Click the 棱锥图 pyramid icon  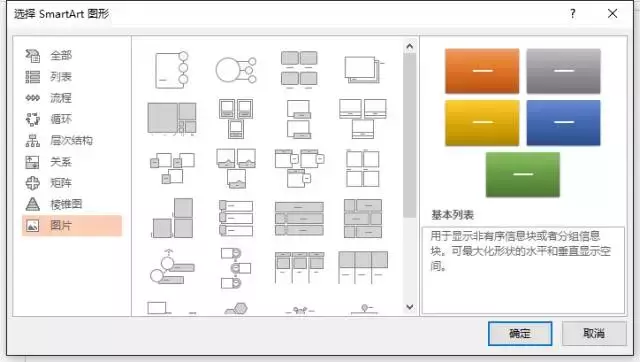(33, 204)
